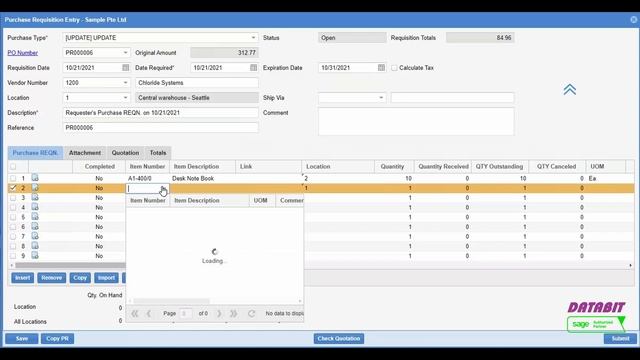Click the Vendor name field Chloride Systems
The image size is (640, 360).
click(x=197, y=83)
